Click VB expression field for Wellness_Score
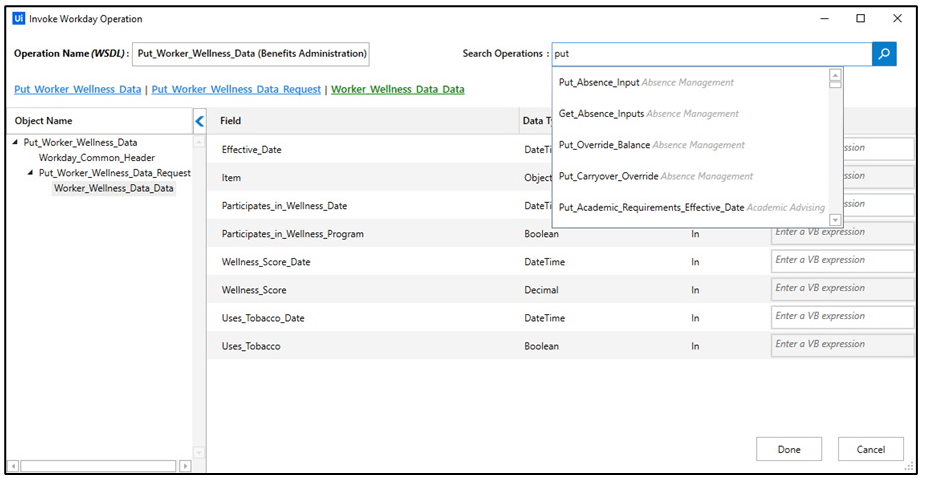Screen dimensions: 925x480 (x=842, y=289)
